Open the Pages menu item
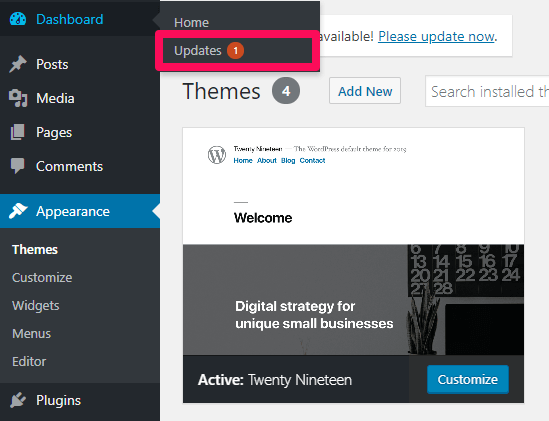Viewport: 549px width, 421px height. [80, 132]
